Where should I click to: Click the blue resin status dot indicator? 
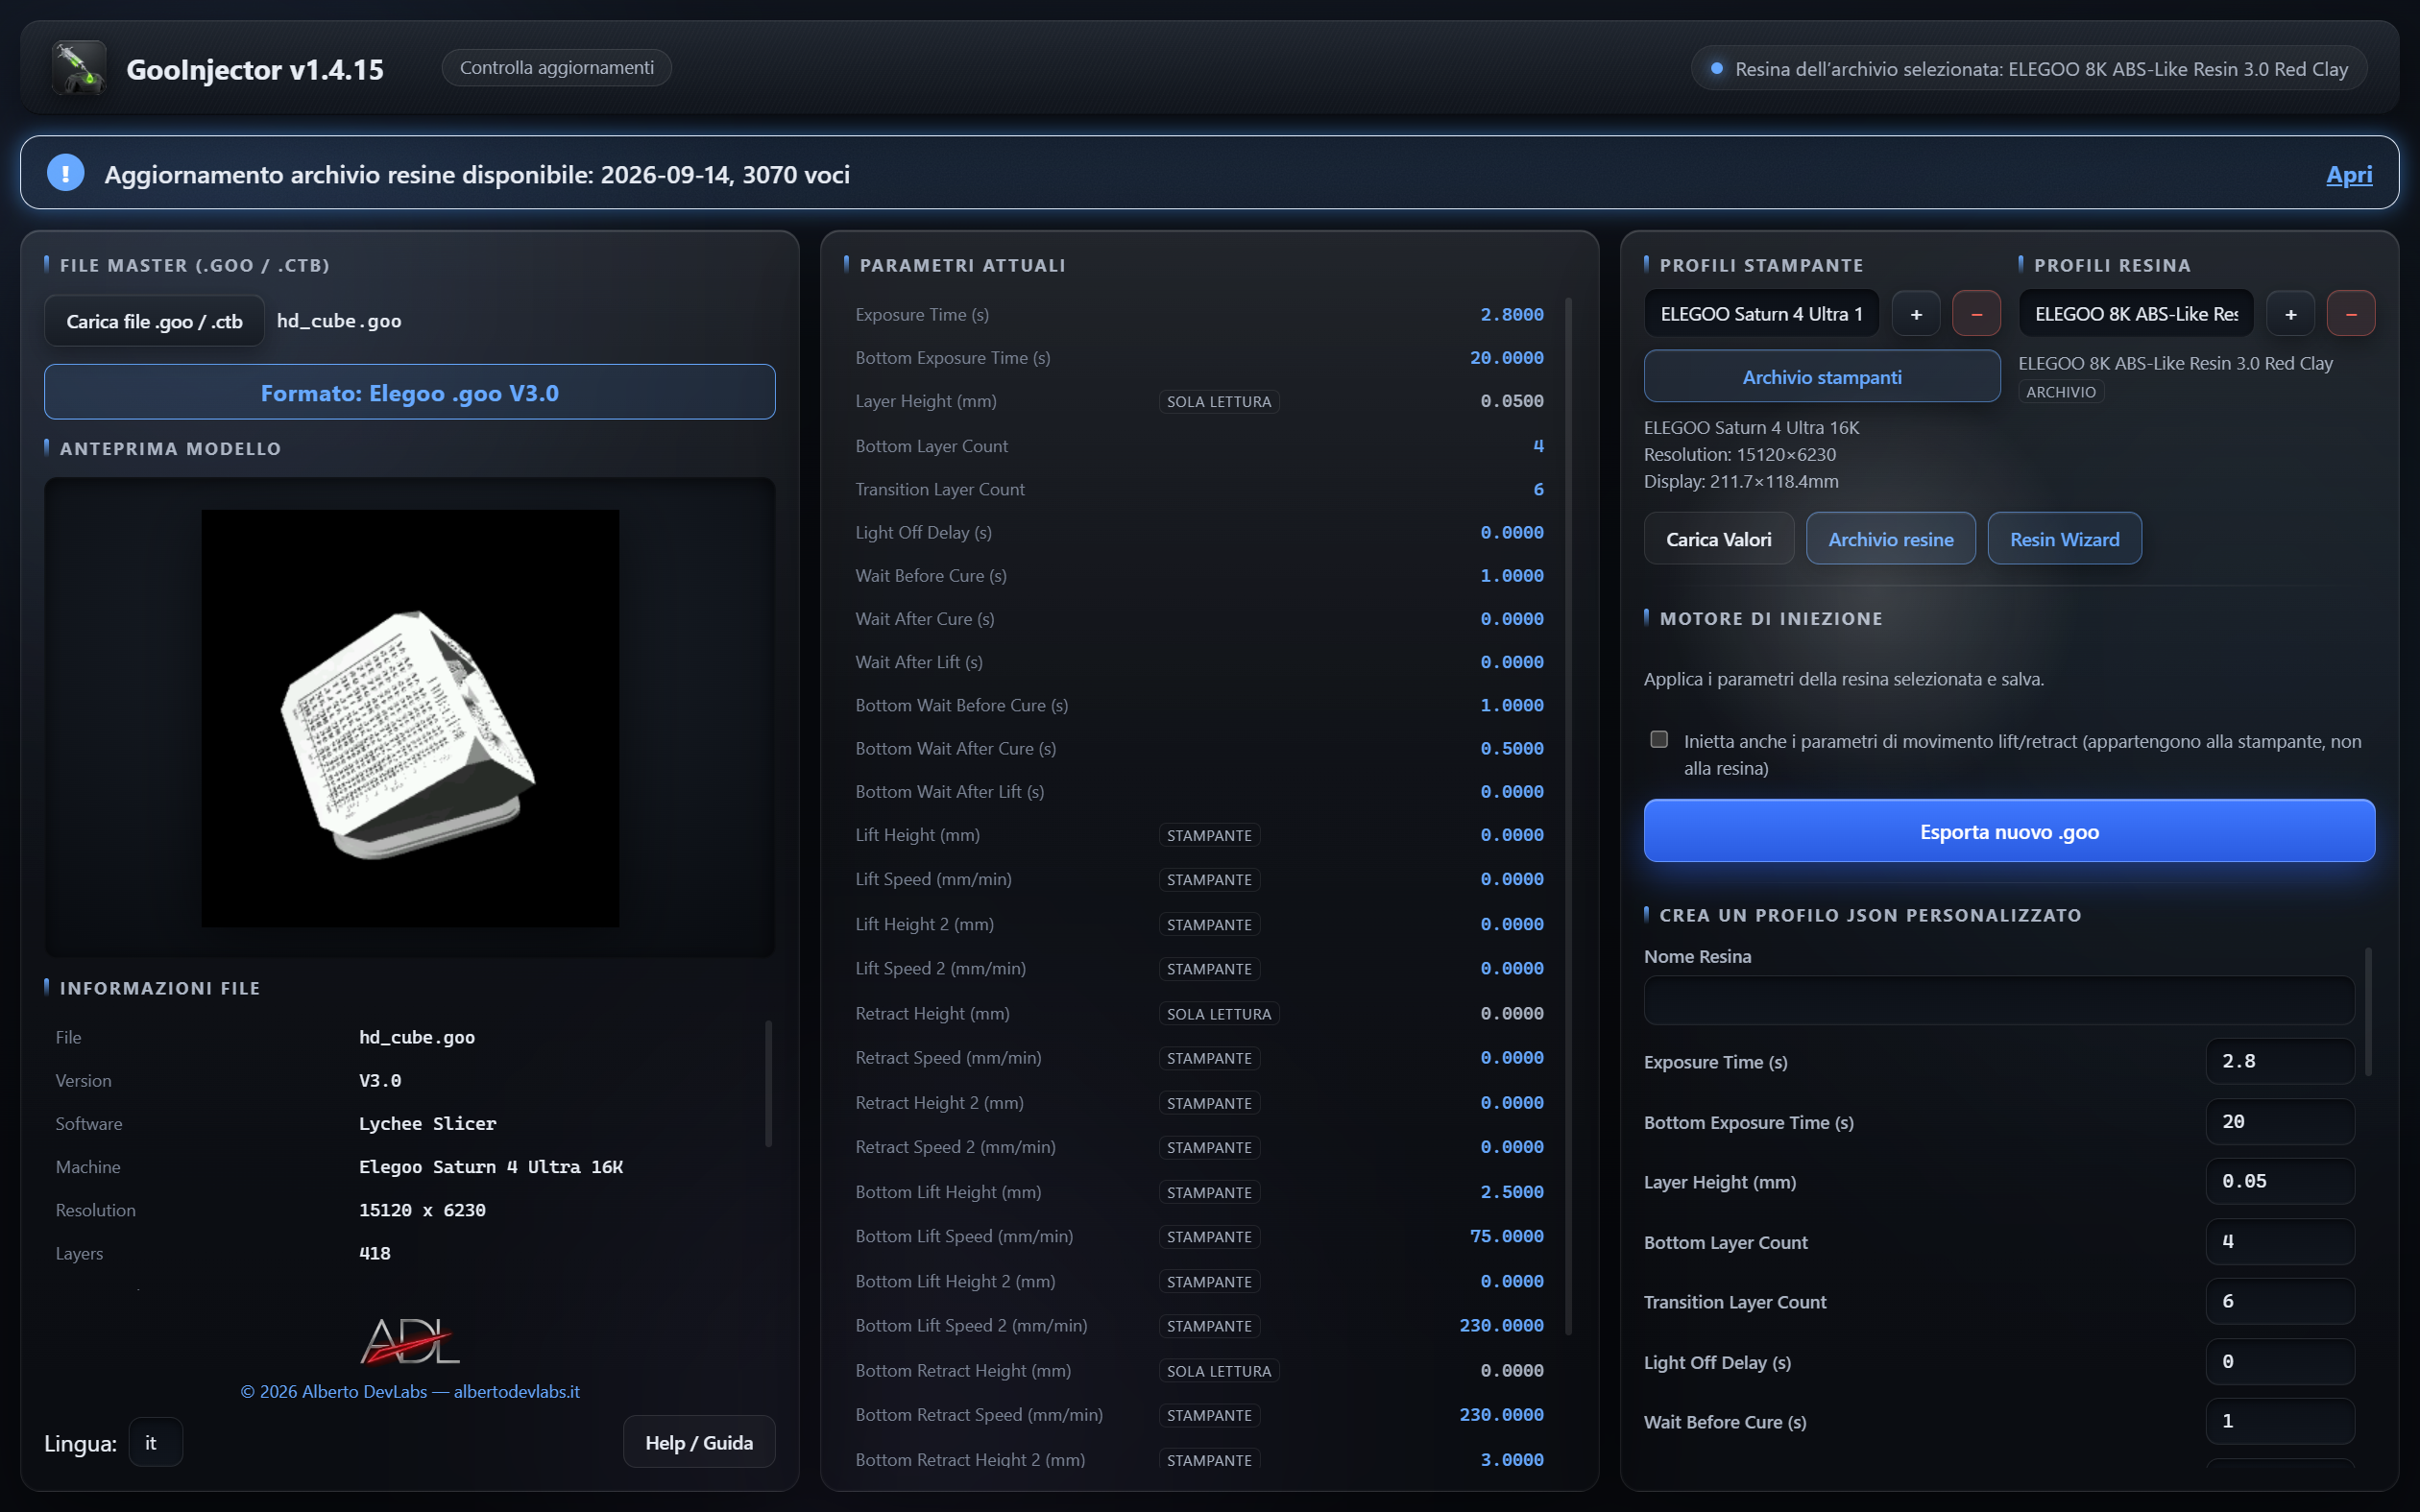click(1717, 69)
